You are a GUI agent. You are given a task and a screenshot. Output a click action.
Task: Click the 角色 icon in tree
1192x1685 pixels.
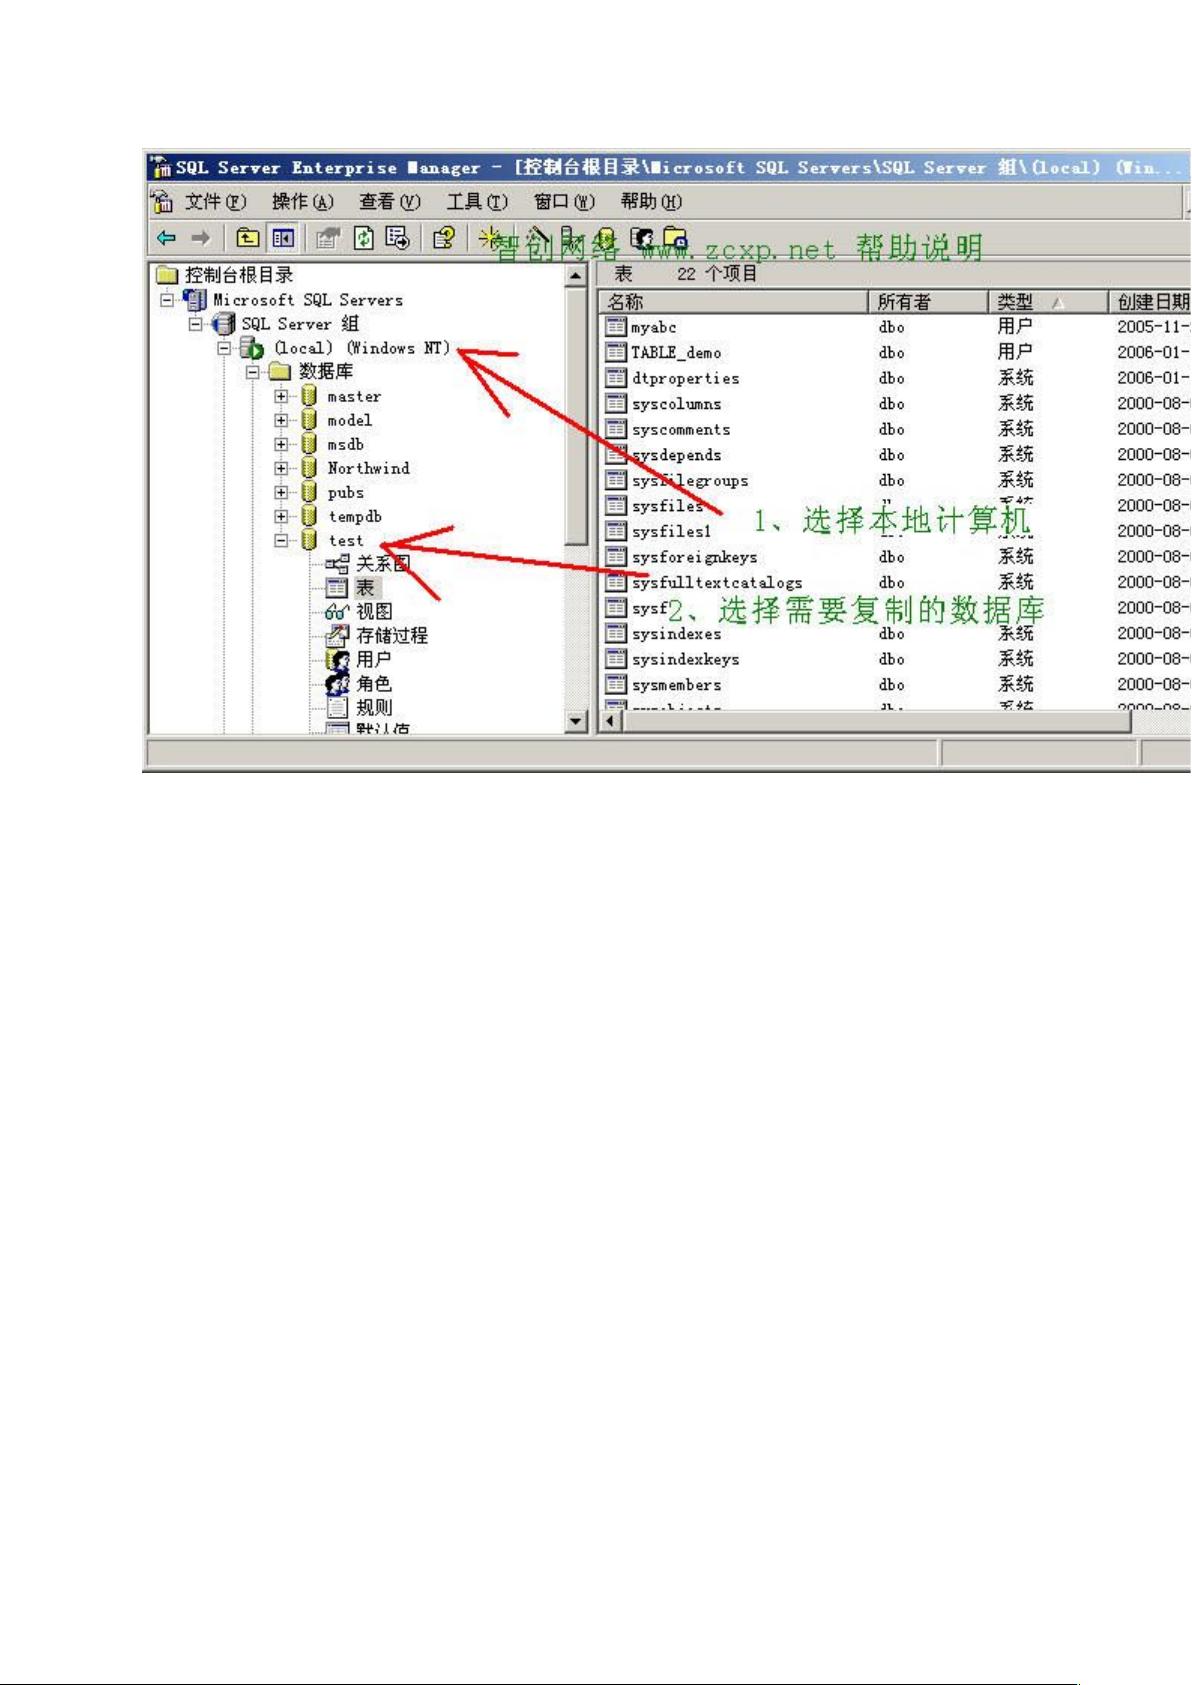(x=337, y=684)
